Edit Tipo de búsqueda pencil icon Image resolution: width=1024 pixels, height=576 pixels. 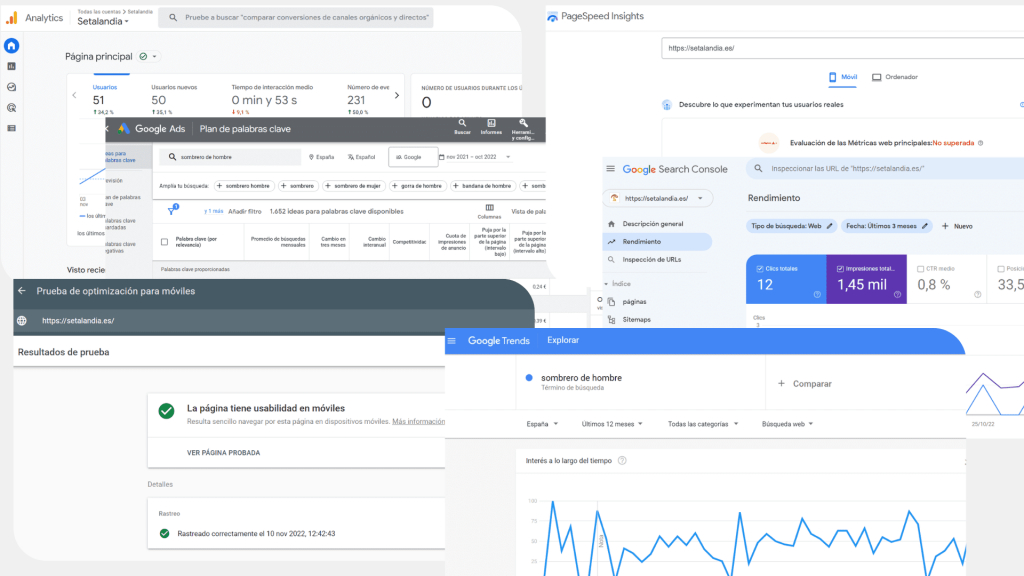click(829, 226)
